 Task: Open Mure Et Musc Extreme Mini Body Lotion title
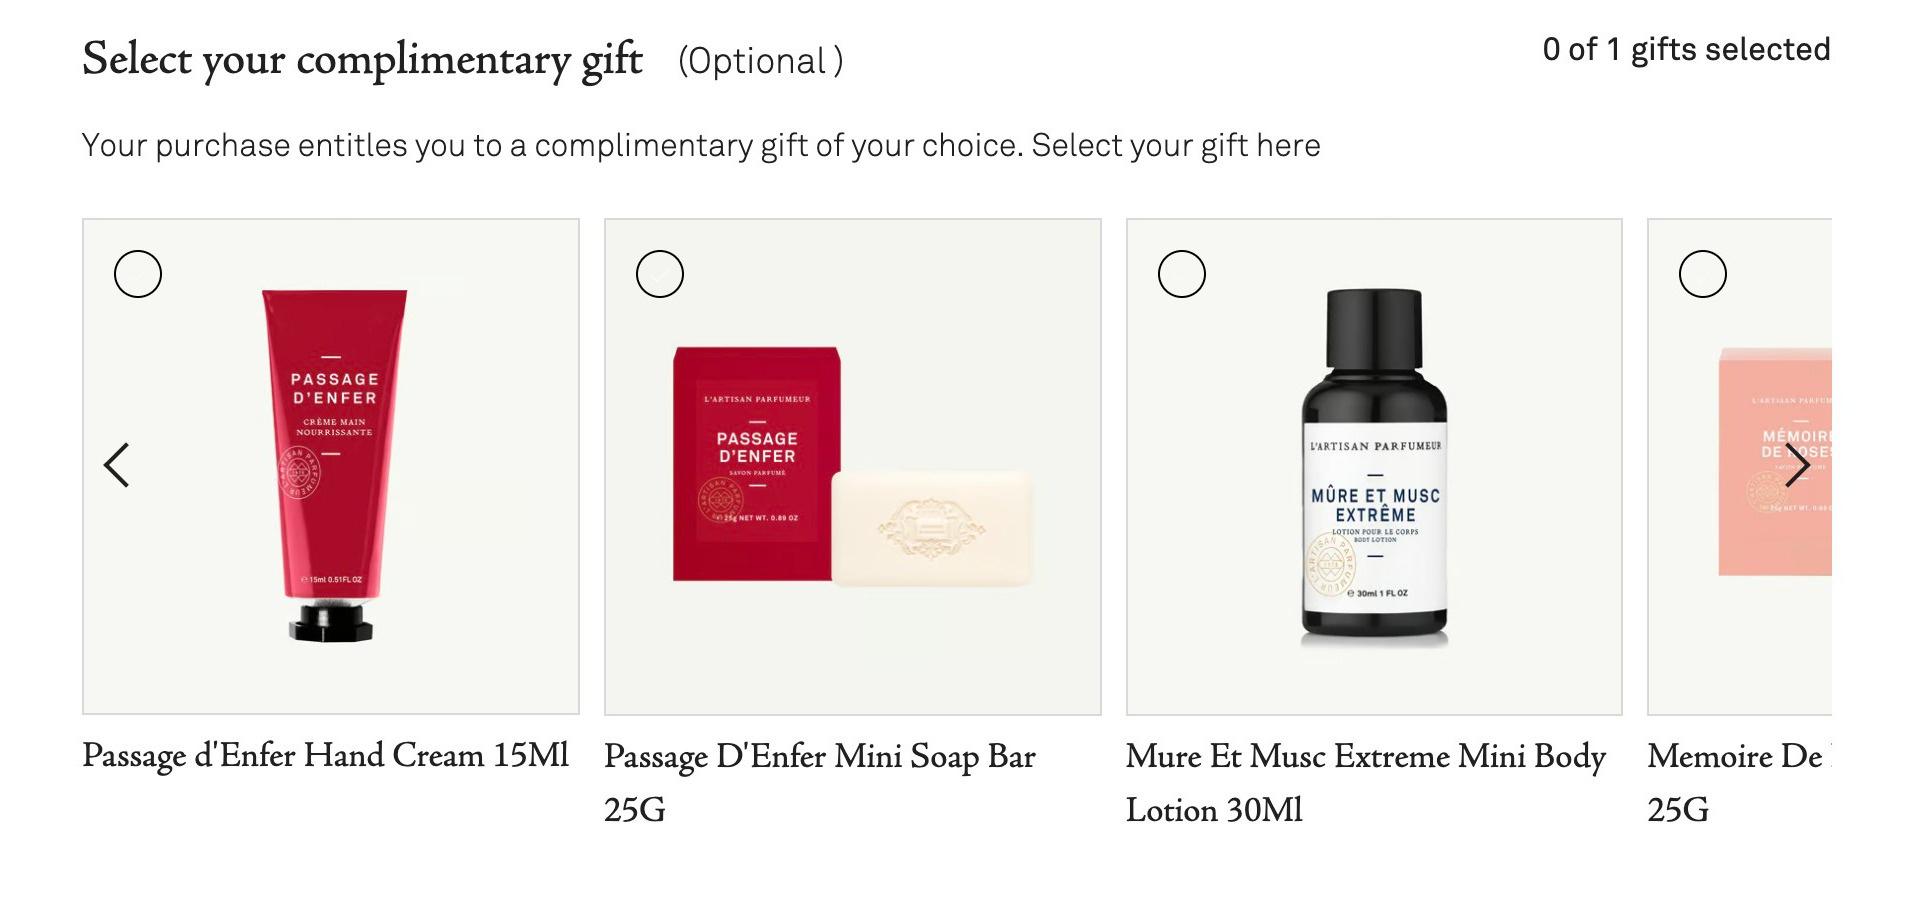point(1366,782)
